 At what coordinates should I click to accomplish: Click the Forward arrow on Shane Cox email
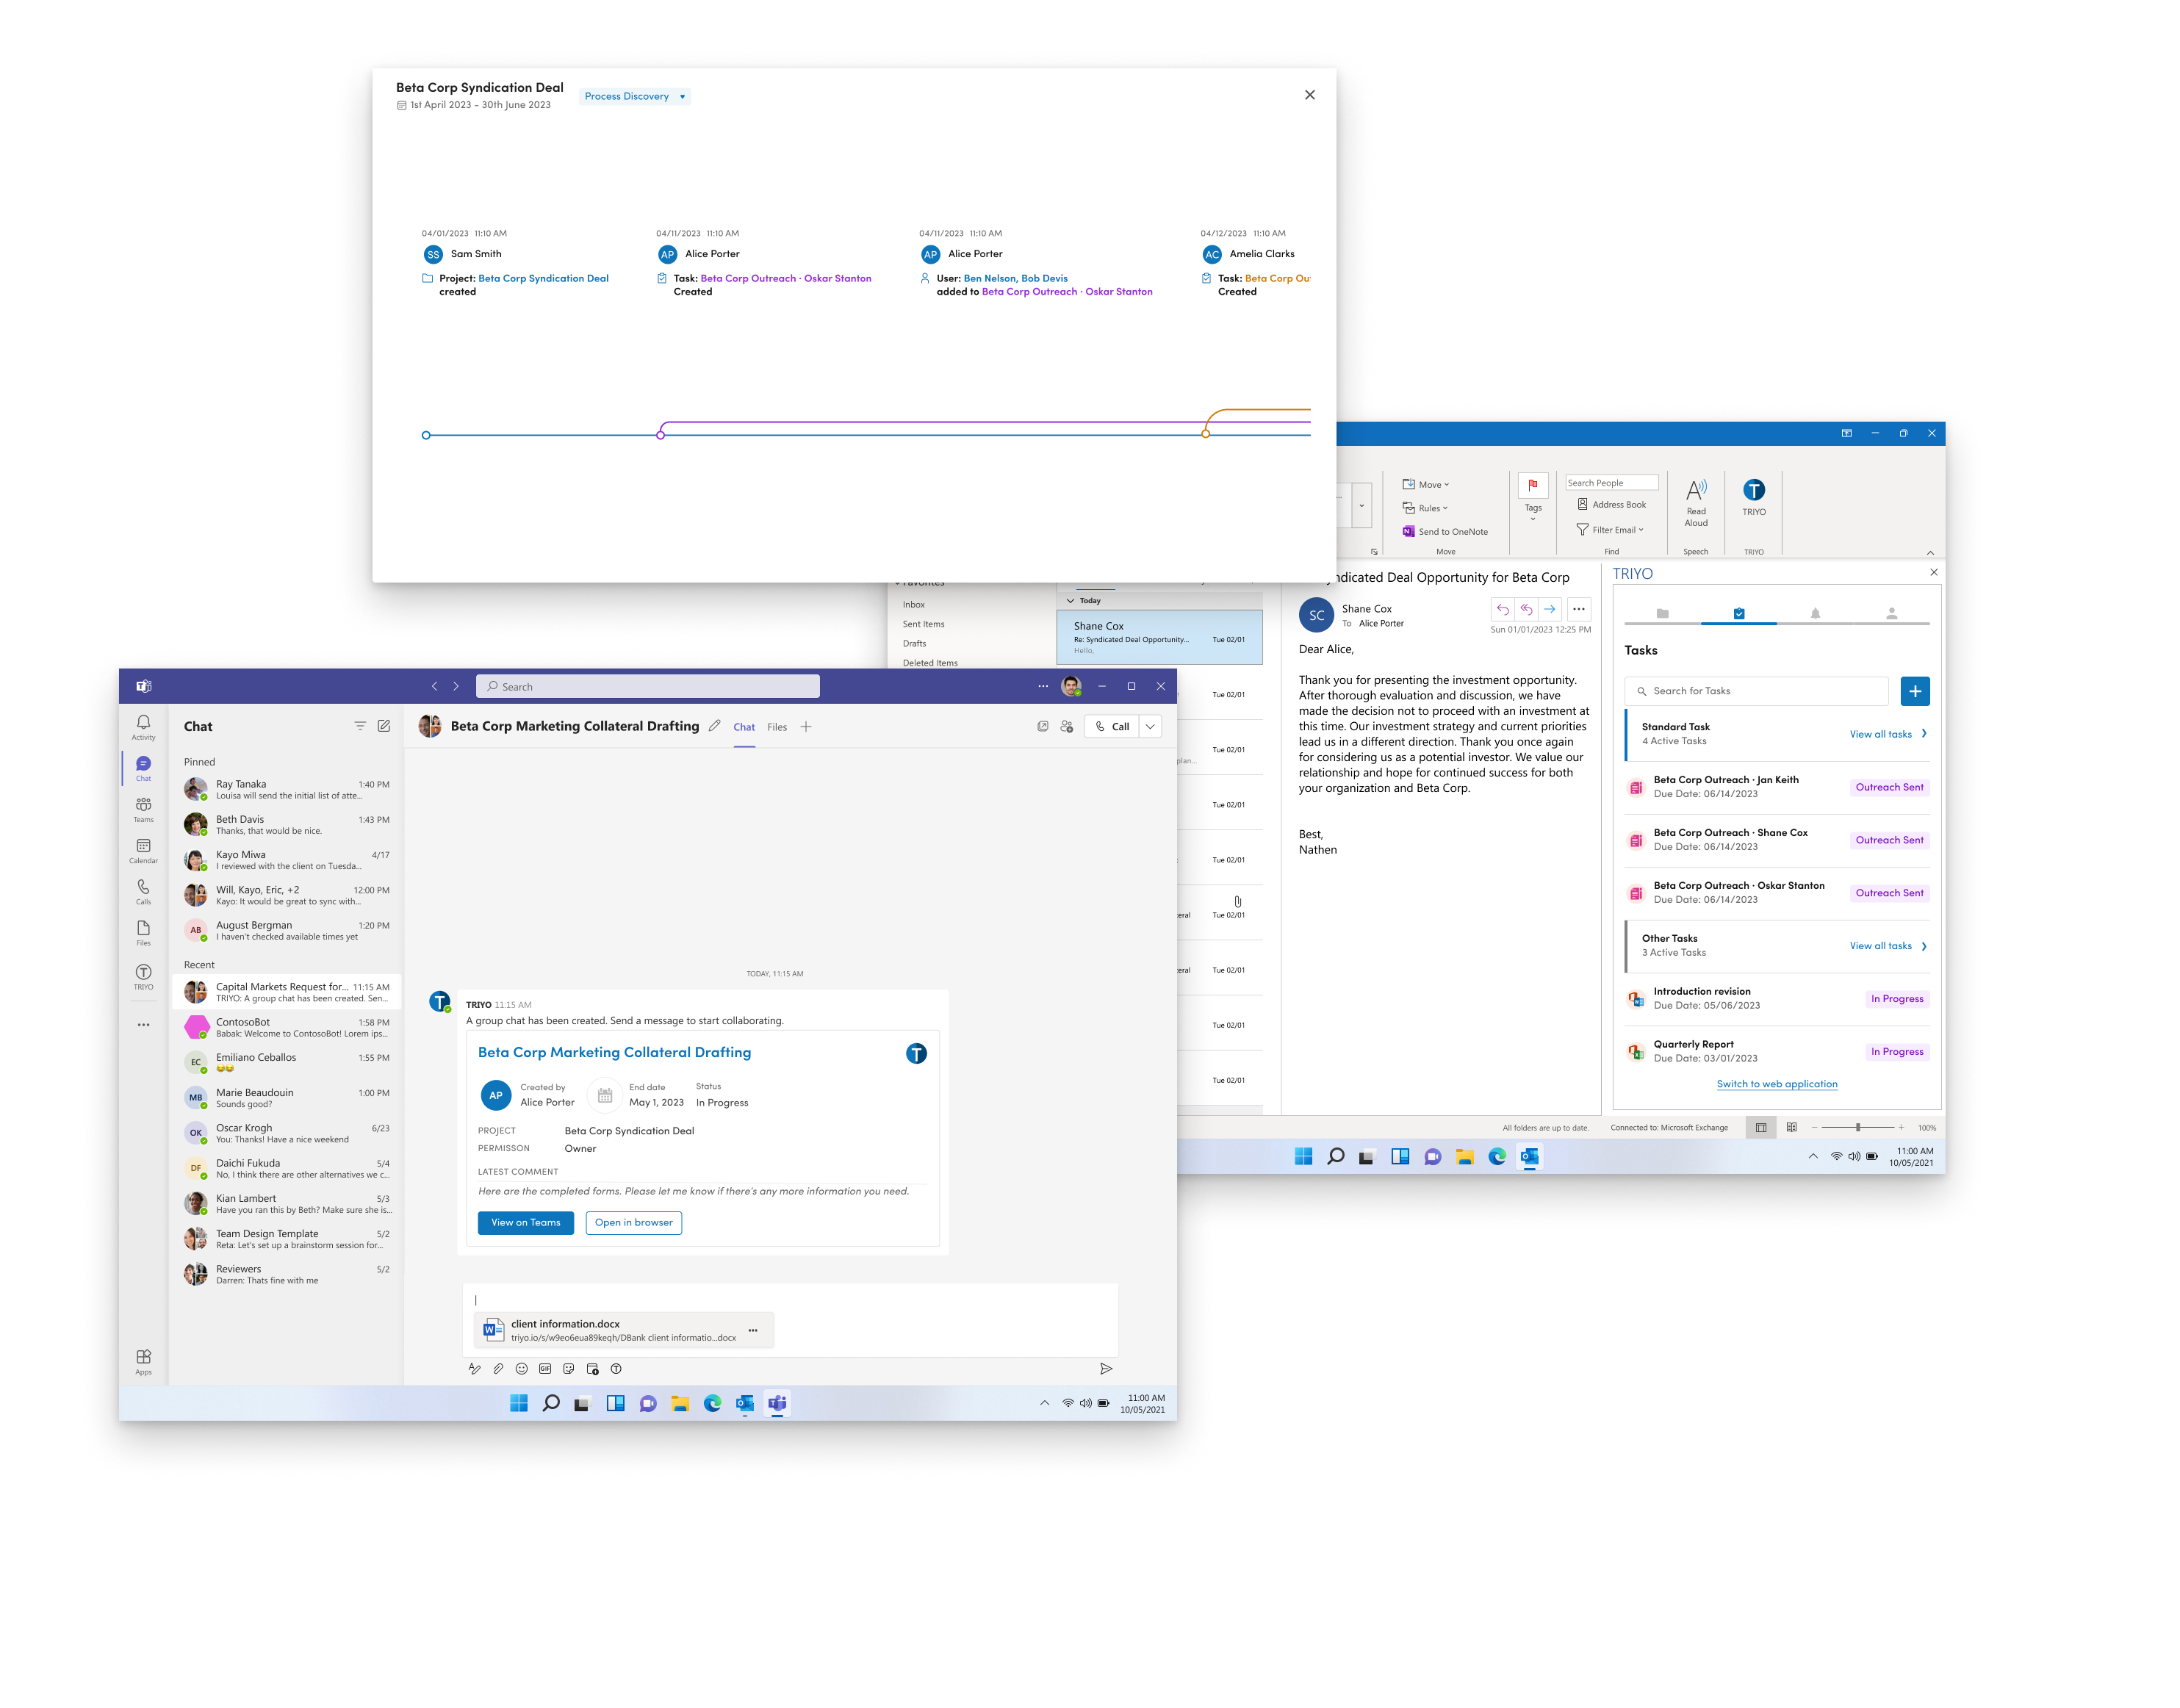point(1549,609)
